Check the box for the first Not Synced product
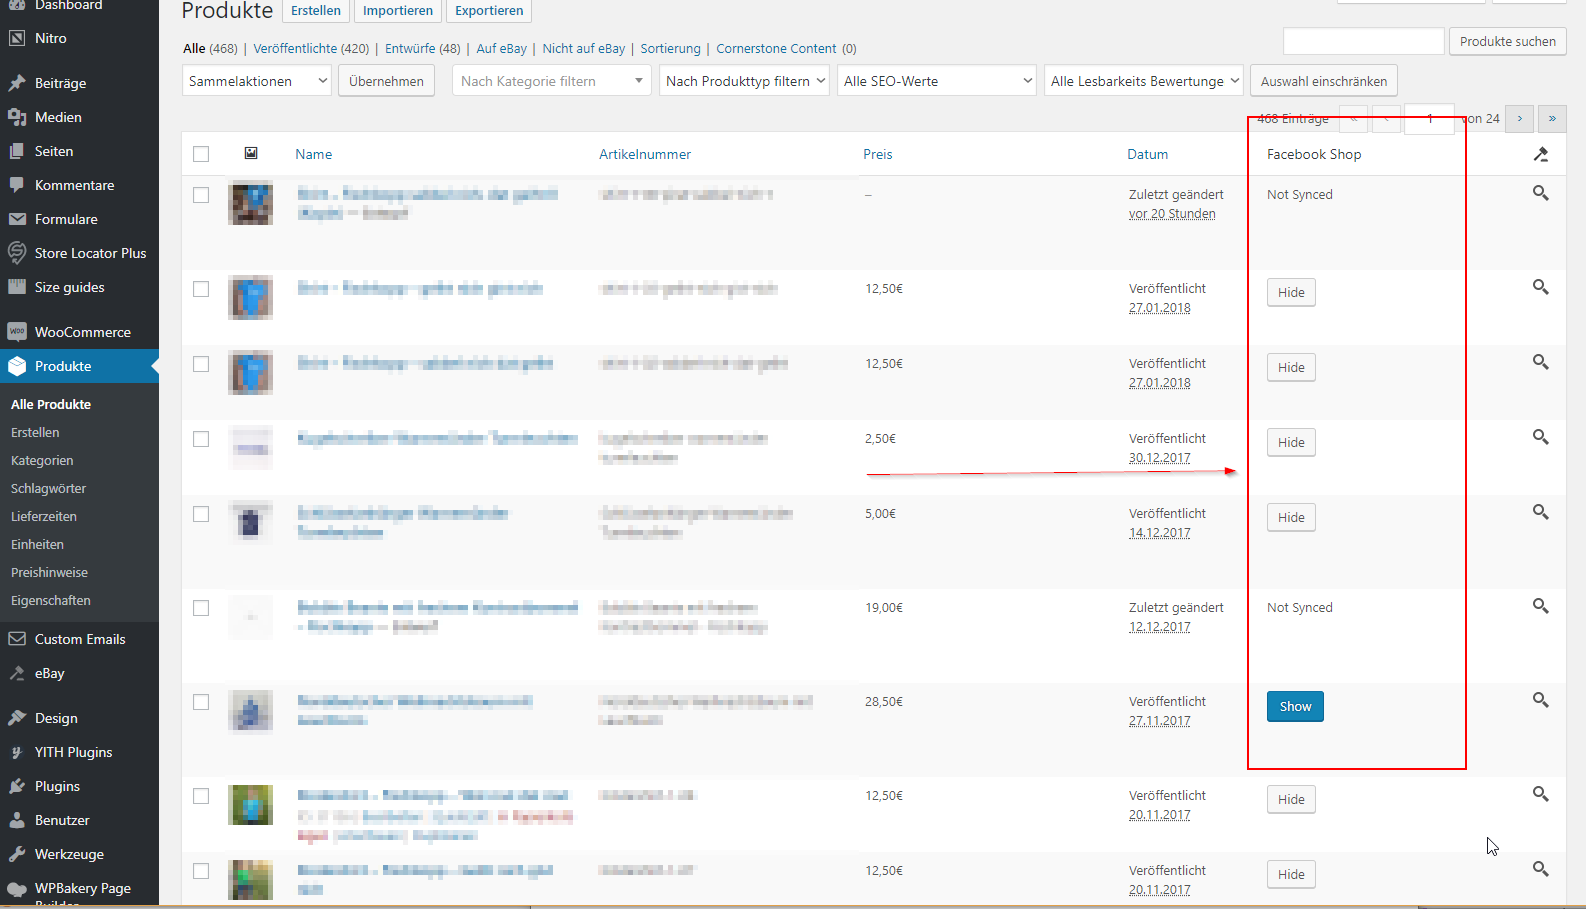This screenshot has height=909, width=1586. (x=201, y=195)
